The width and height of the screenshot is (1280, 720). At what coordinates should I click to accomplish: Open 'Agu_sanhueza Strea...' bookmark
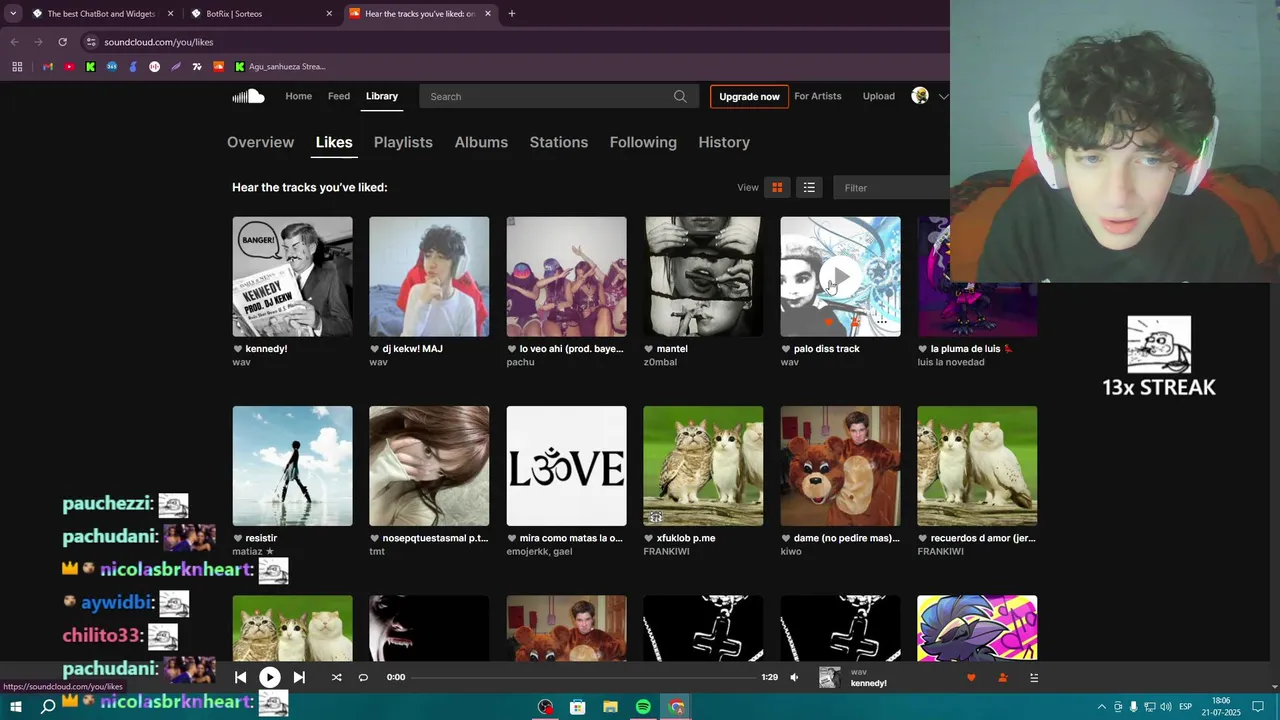[x=280, y=67]
